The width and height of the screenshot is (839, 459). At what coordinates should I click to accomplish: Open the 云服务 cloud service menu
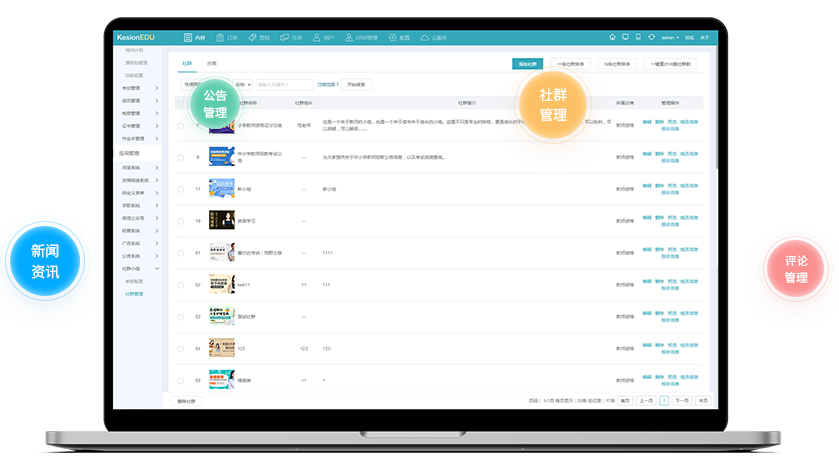[x=435, y=37]
